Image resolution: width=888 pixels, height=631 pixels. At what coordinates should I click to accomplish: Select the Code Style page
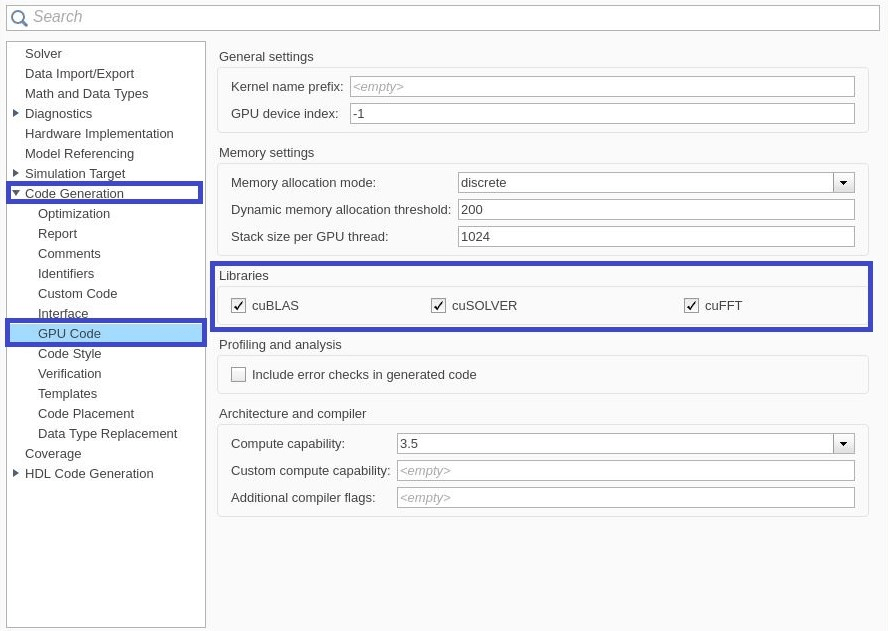click(x=69, y=354)
